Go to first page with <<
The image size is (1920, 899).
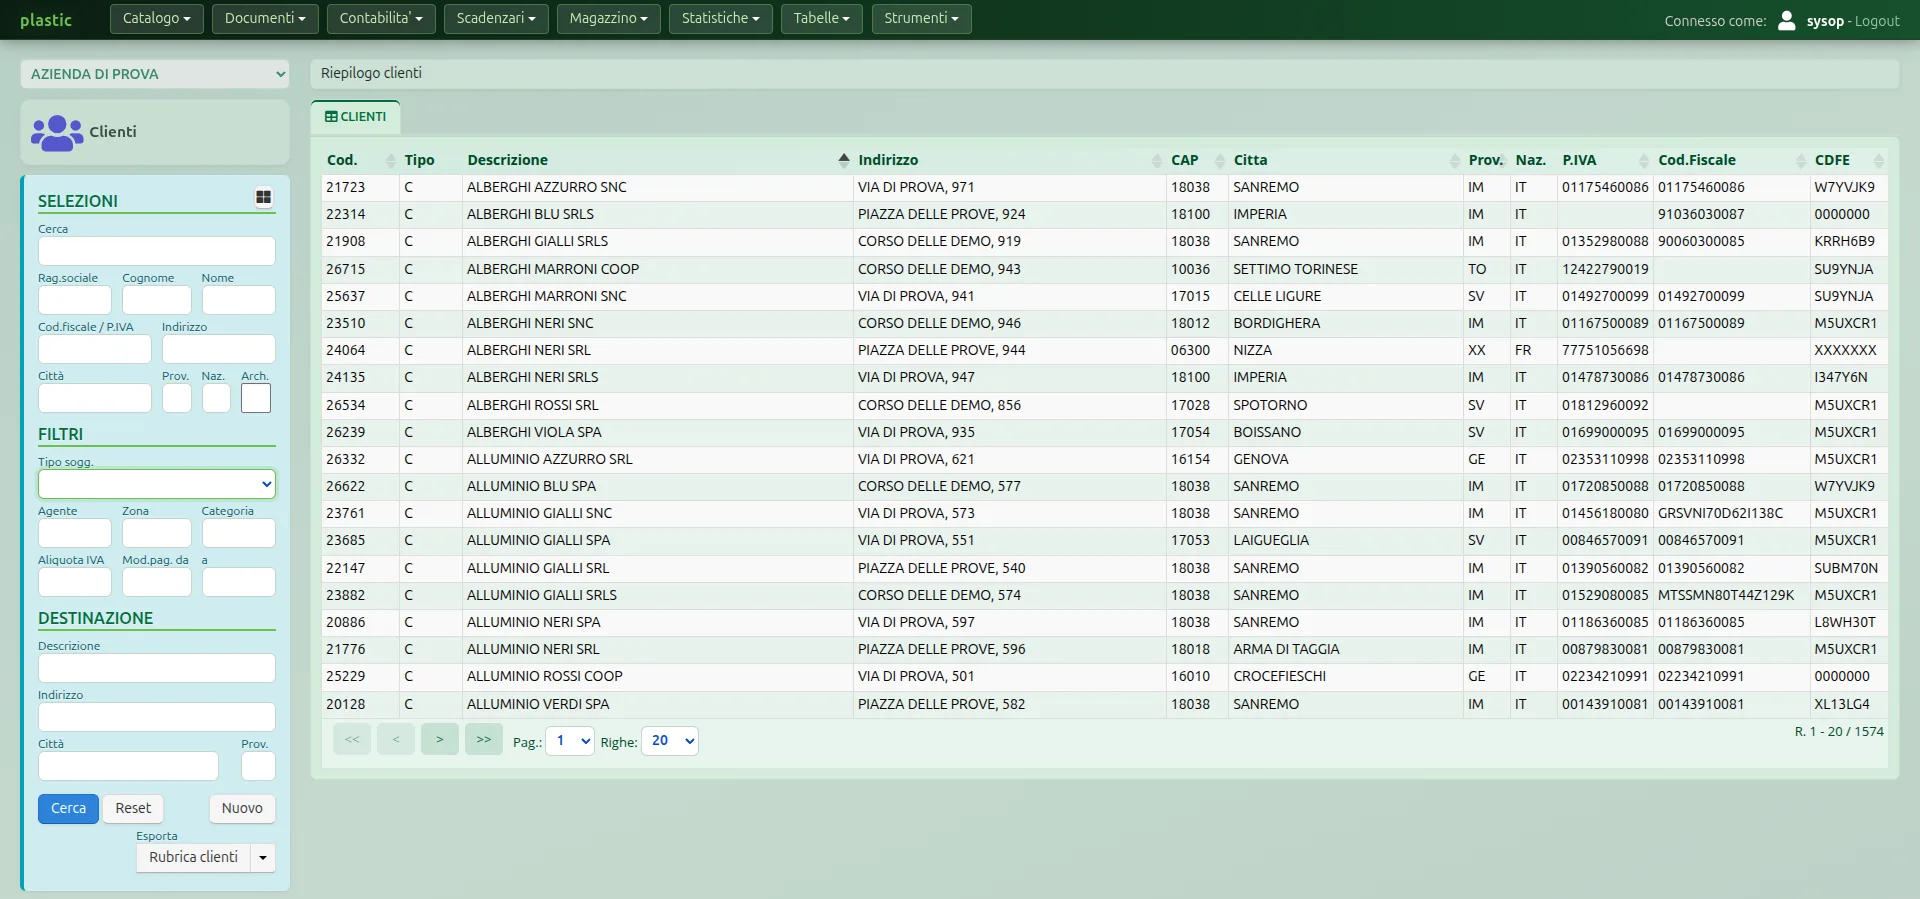click(x=352, y=739)
